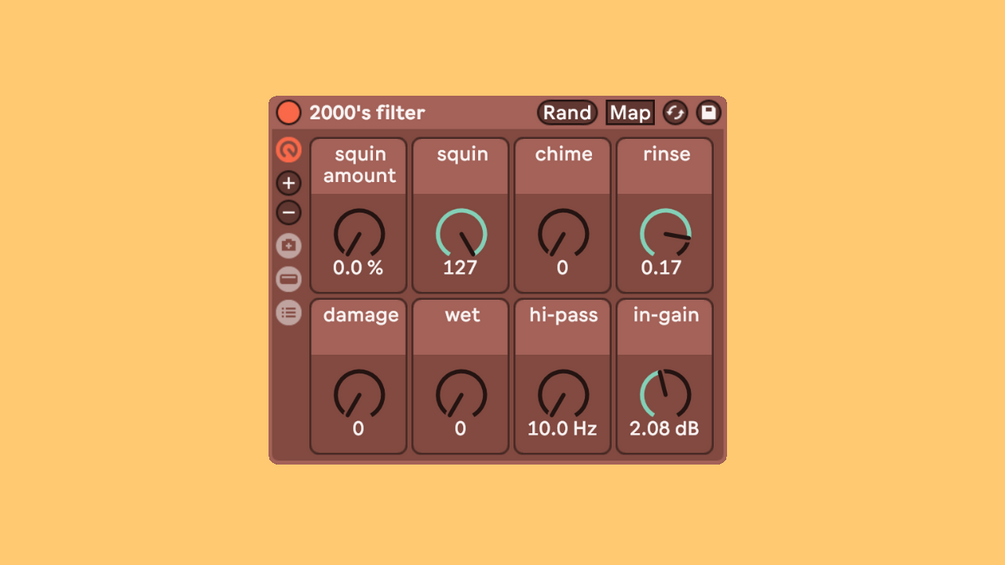1005x565 pixels.
Task: Click the 0.0 % value field
Action: tap(358, 268)
